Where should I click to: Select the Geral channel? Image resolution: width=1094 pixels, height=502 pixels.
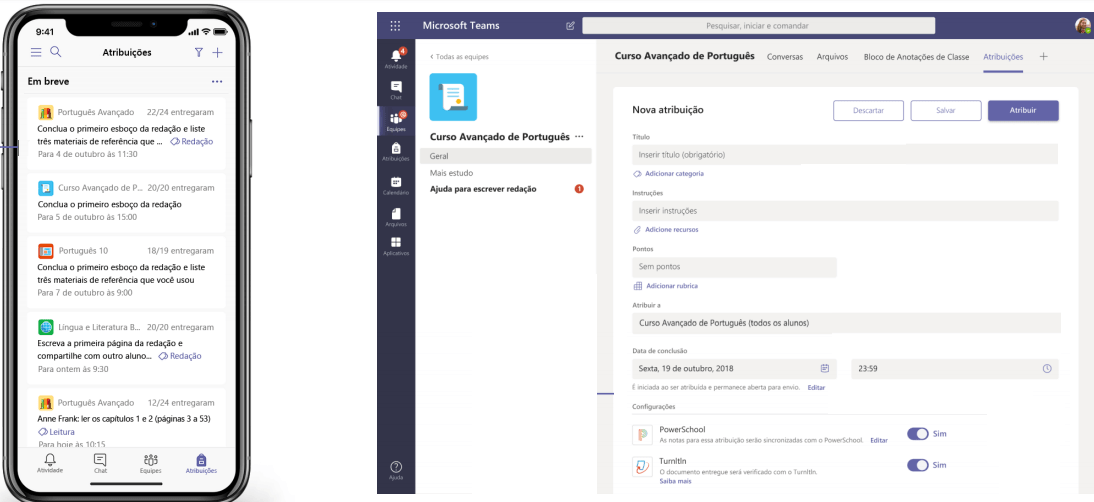pyautogui.click(x=506, y=156)
